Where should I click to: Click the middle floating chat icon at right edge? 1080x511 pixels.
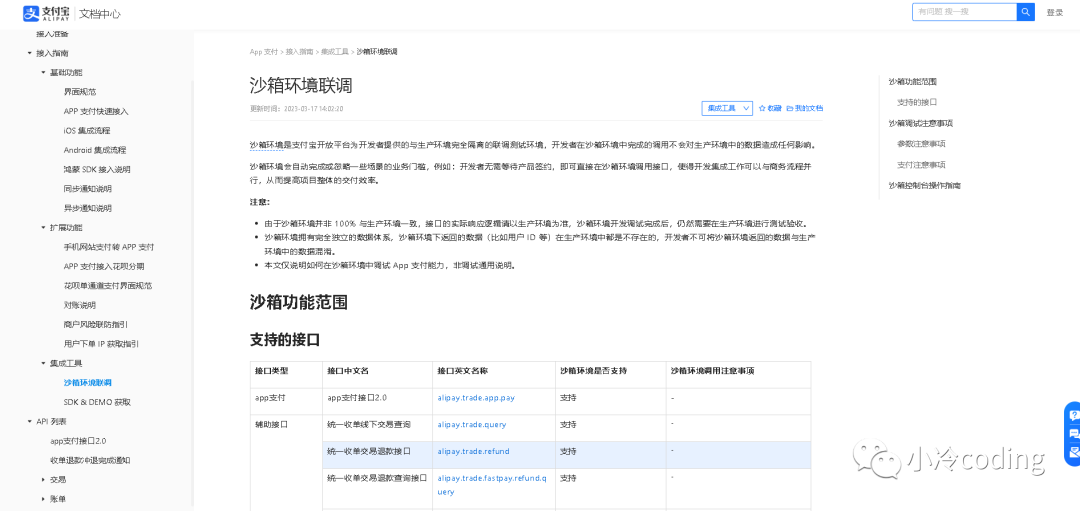1073,433
